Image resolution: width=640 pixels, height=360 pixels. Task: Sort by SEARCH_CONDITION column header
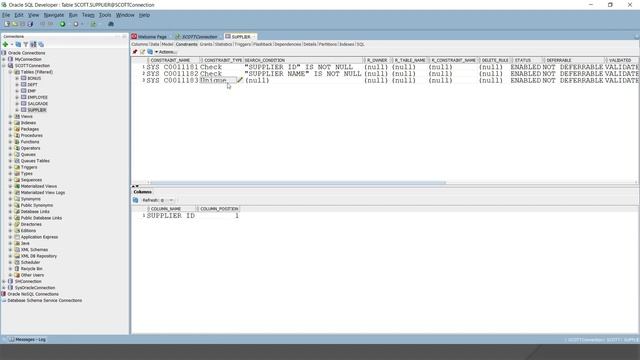coord(303,60)
